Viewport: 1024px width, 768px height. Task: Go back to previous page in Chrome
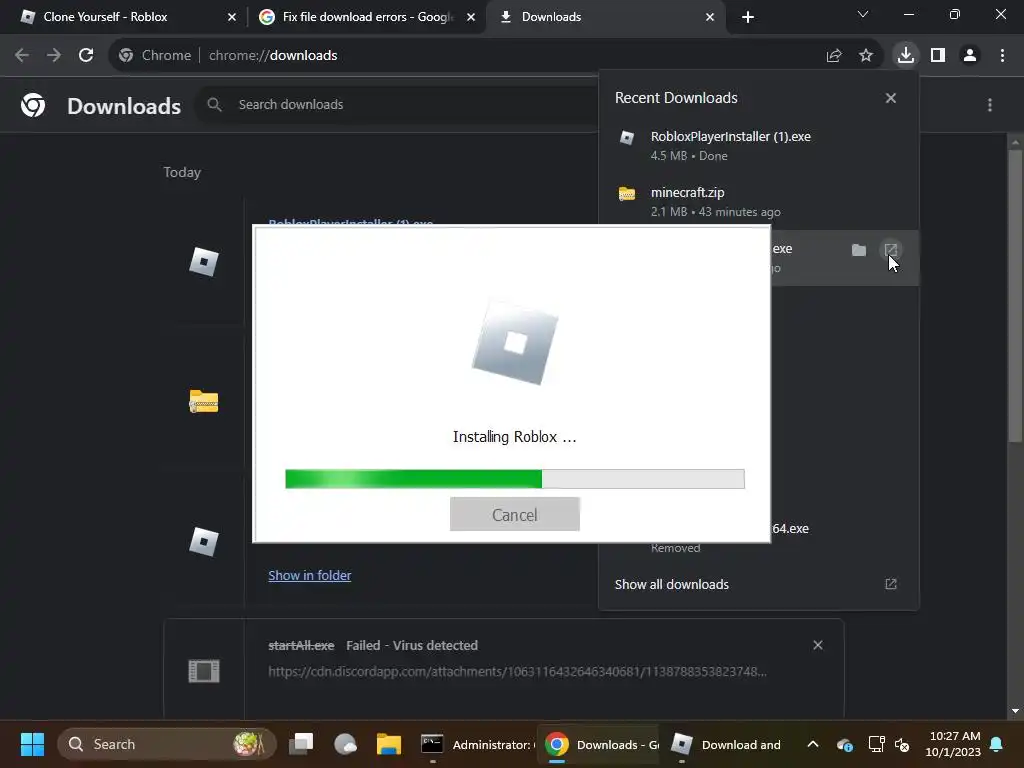[x=22, y=56]
